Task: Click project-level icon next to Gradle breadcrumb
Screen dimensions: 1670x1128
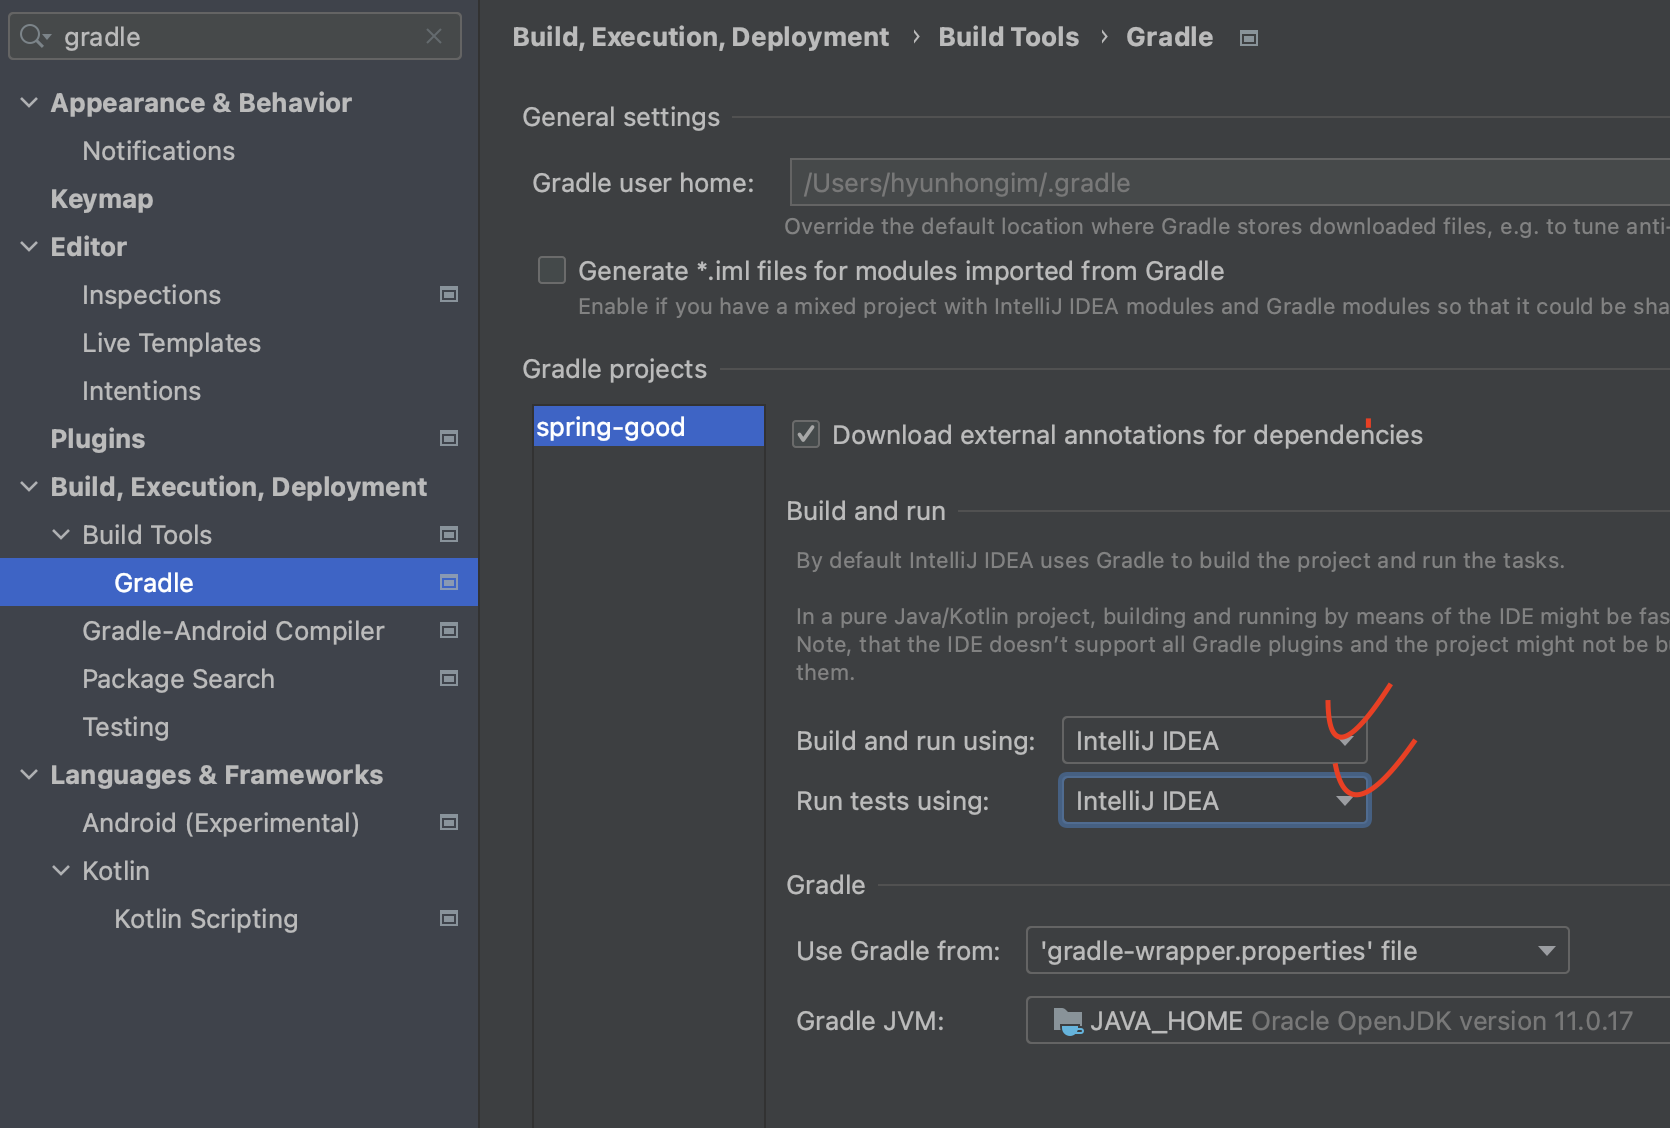Action: click(x=1249, y=38)
